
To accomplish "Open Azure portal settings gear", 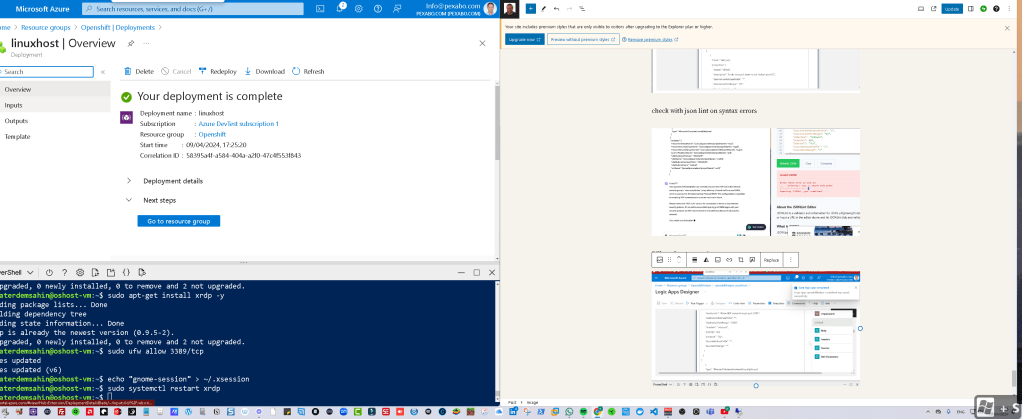I will coord(358,8).
